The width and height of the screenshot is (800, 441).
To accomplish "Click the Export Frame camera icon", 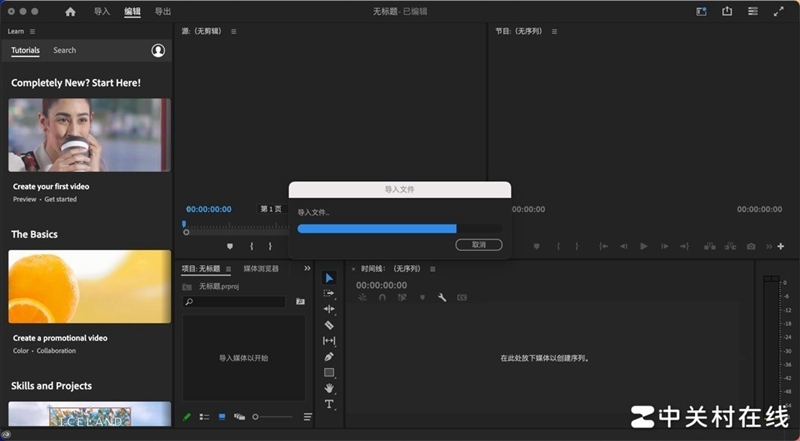I will 751,246.
